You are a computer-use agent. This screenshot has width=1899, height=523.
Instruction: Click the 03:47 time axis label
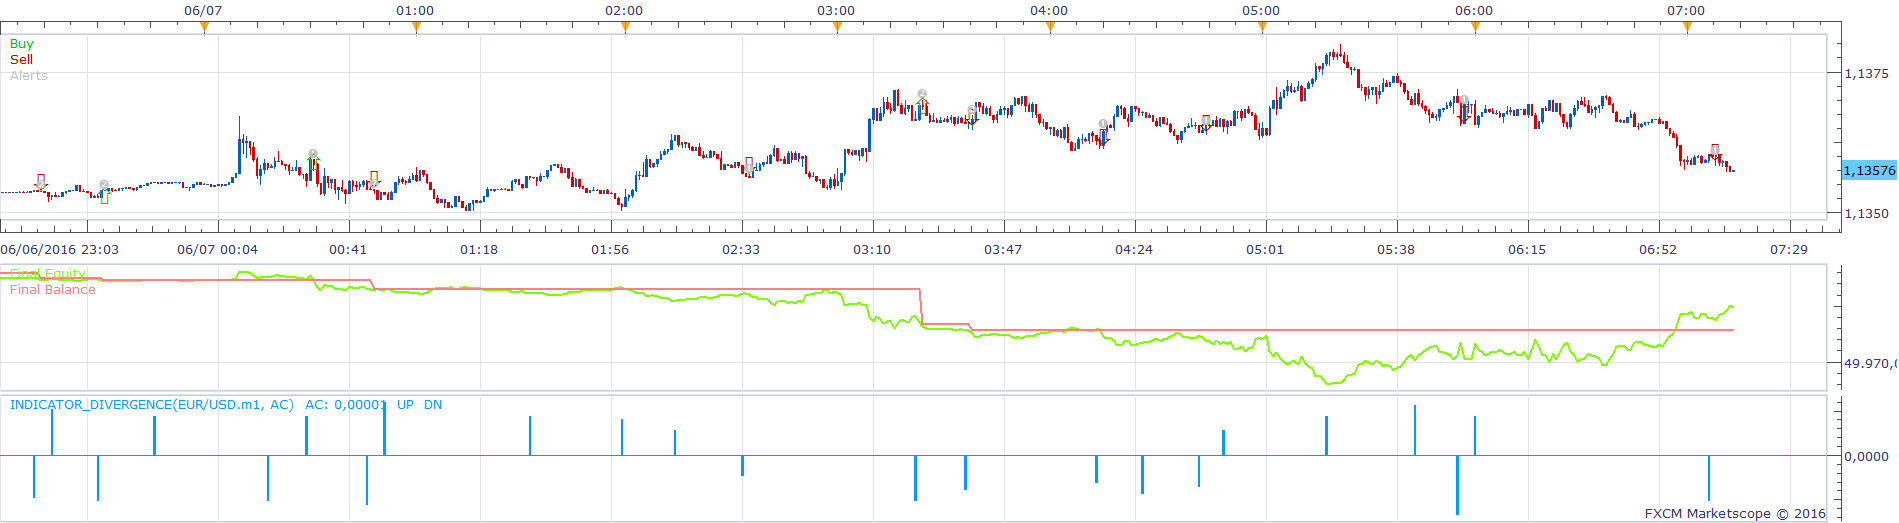1003,250
